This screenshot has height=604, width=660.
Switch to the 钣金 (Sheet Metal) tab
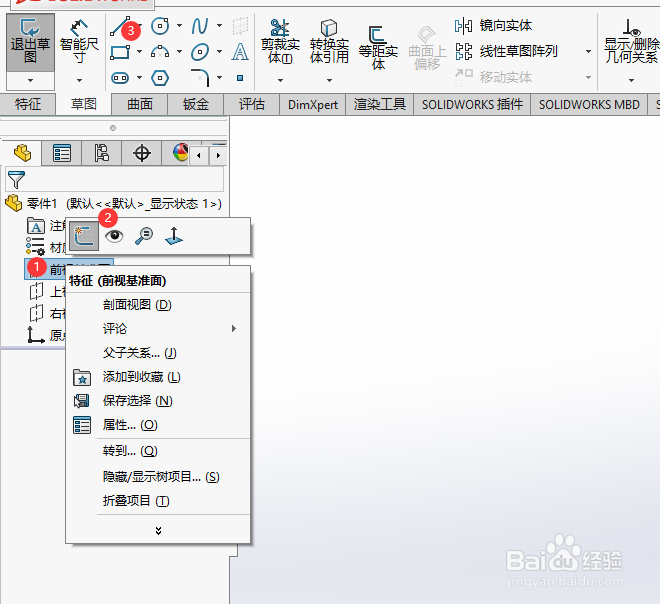196,104
